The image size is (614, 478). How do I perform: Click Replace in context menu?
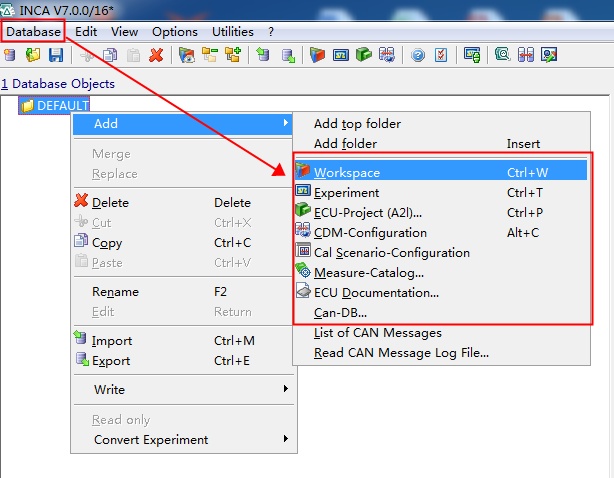pyautogui.click(x=183, y=173)
